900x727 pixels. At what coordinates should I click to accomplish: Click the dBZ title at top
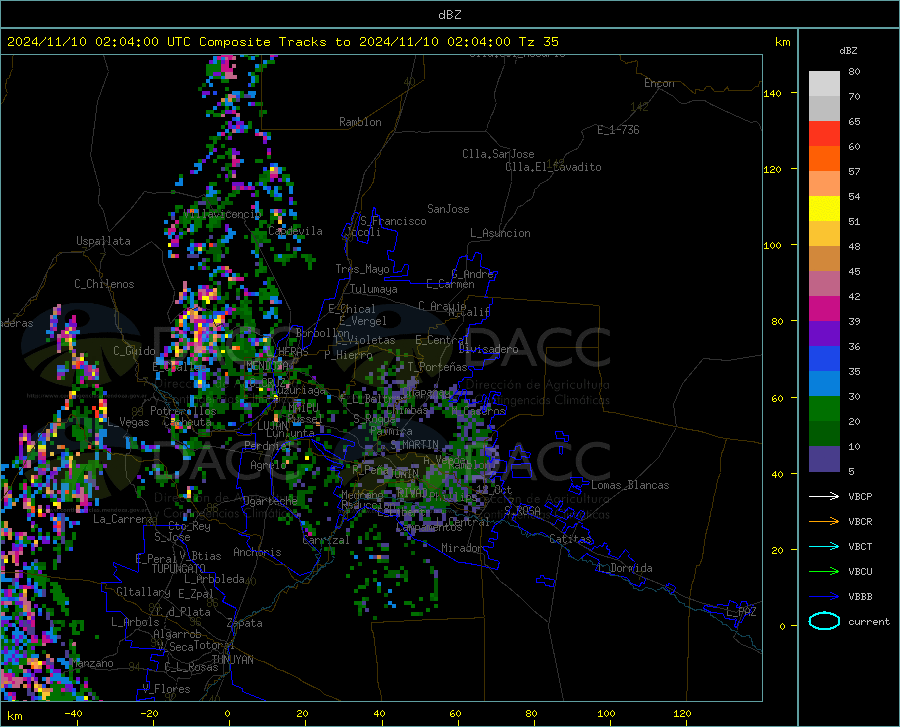[449, 15]
